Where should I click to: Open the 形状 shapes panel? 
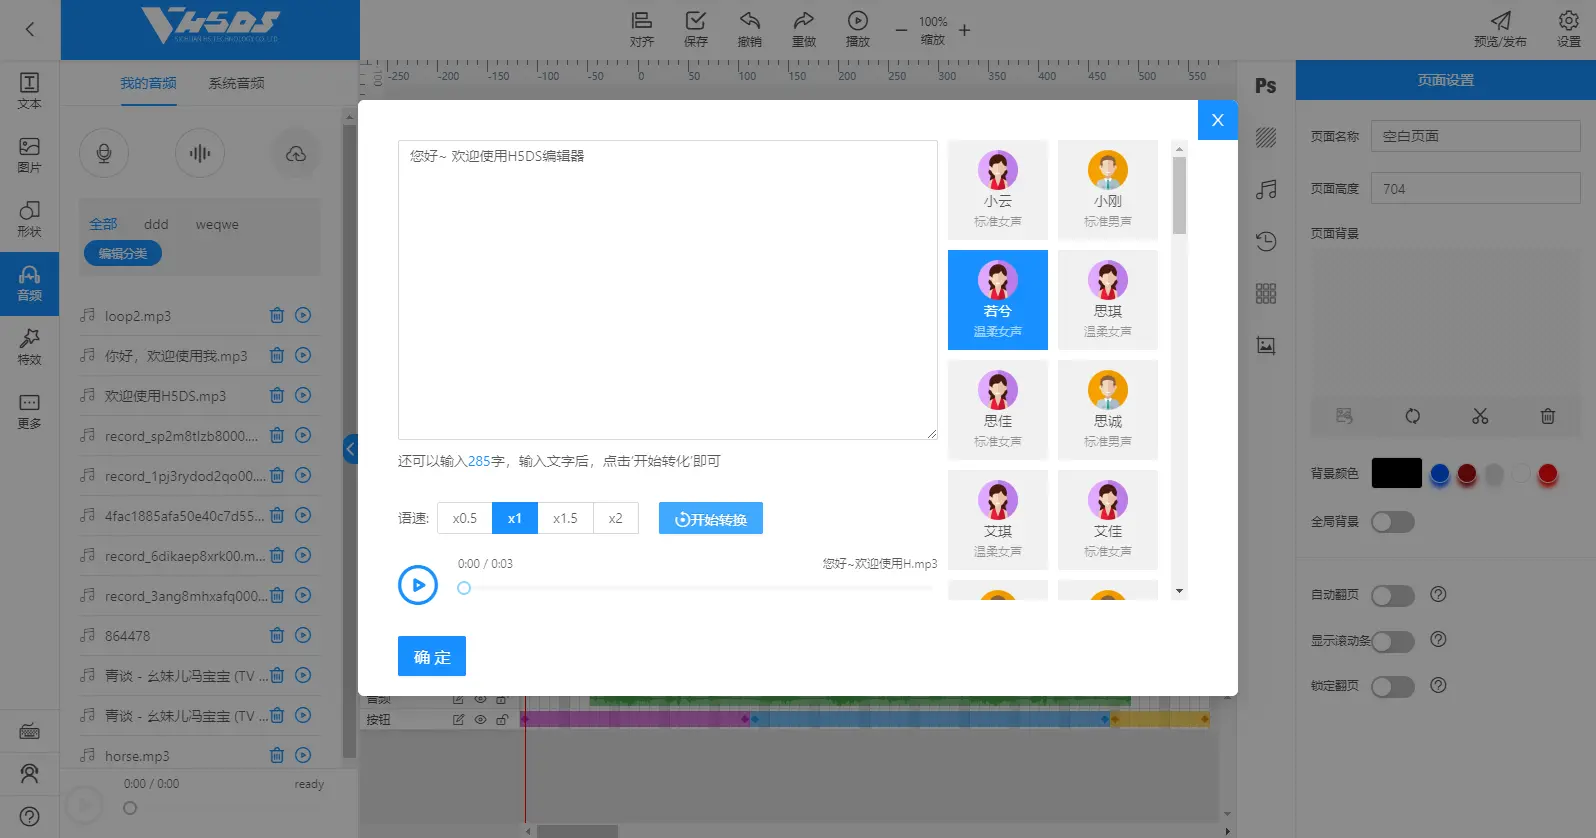coord(29,218)
